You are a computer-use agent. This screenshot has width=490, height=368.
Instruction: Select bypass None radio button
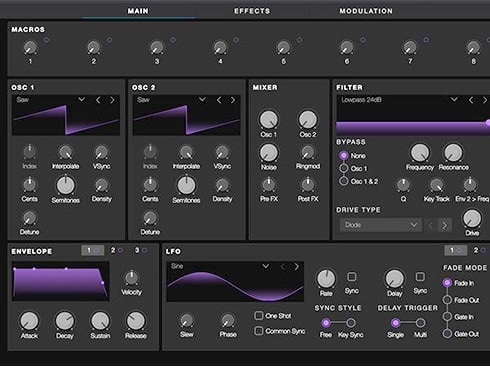point(343,155)
